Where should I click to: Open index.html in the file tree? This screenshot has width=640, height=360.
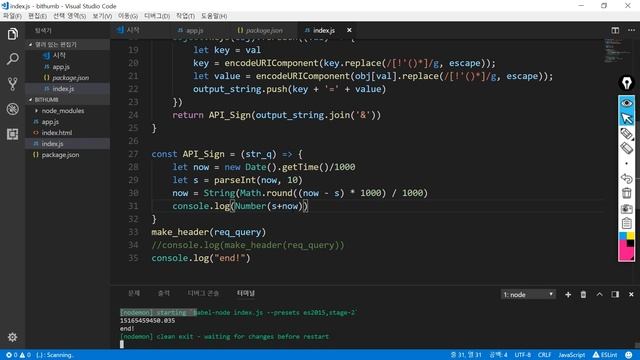(x=68, y=133)
